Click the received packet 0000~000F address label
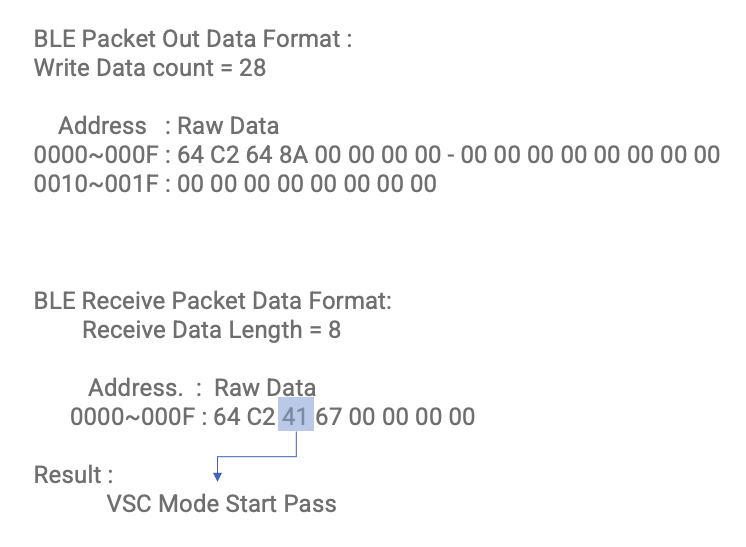Image resolution: width=746 pixels, height=547 pixels. [132, 417]
